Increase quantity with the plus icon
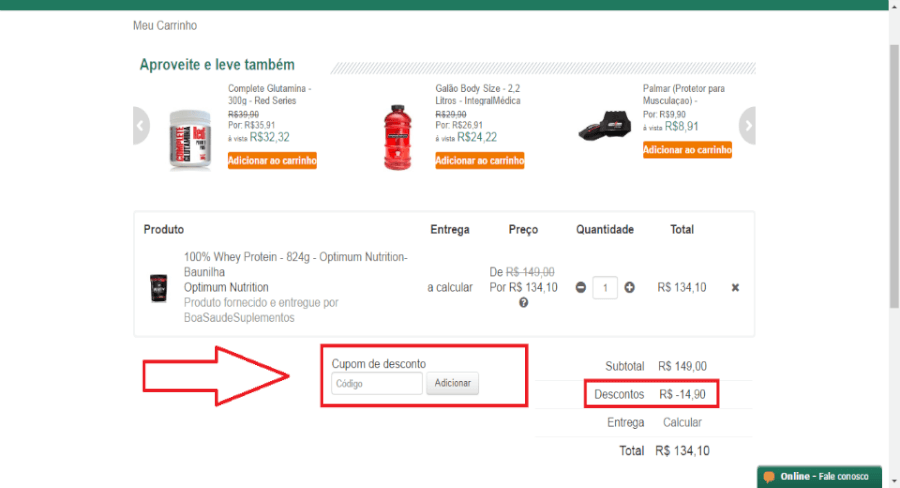This screenshot has width=900, height=488. 630,288
